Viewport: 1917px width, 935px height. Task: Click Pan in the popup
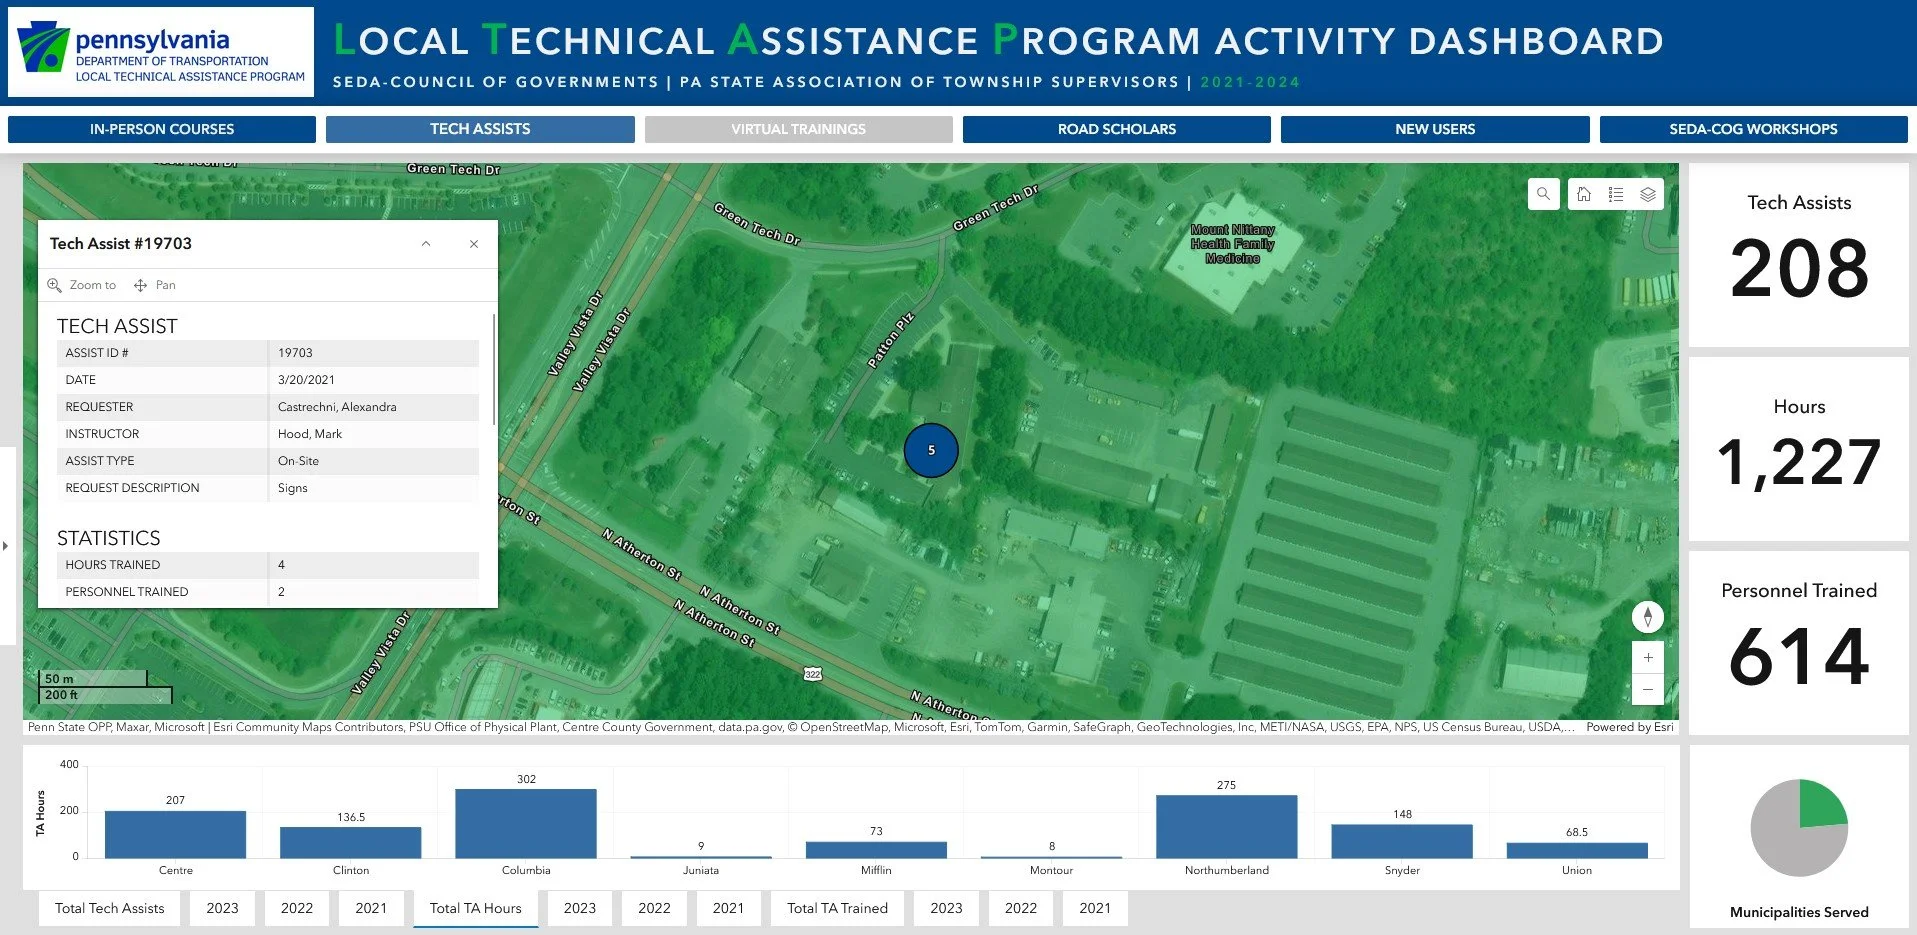[x=155, y=285]
